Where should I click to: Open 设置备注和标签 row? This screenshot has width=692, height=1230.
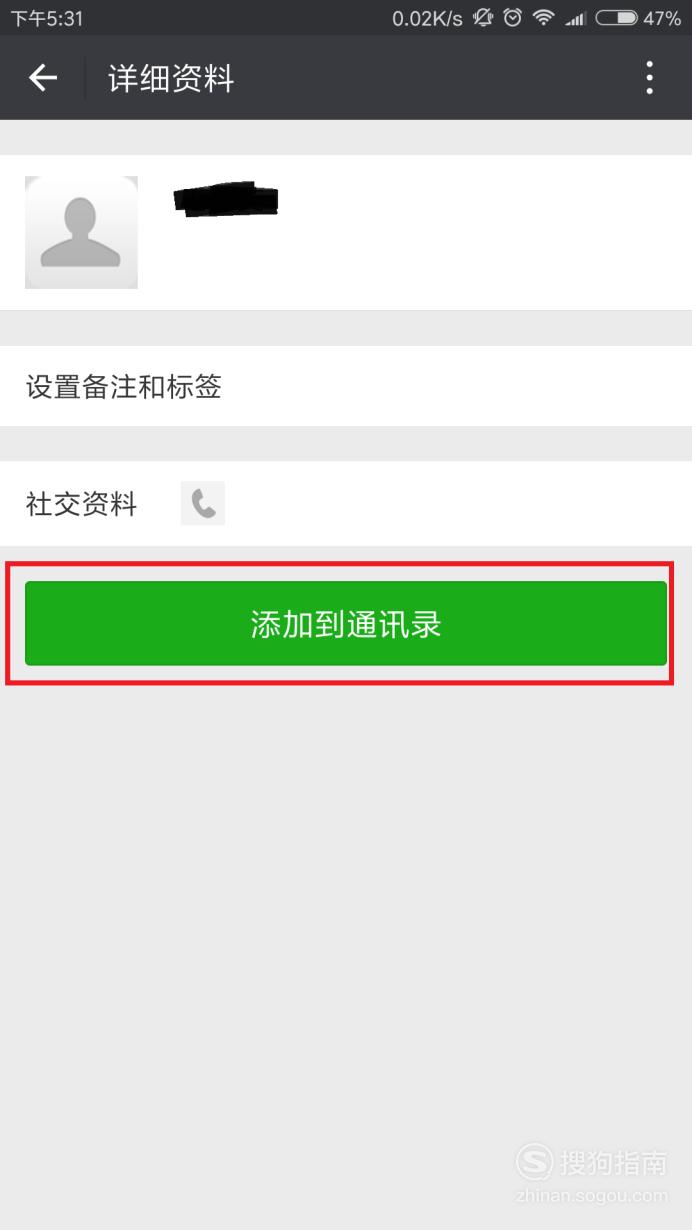click(x=346, y=386)
